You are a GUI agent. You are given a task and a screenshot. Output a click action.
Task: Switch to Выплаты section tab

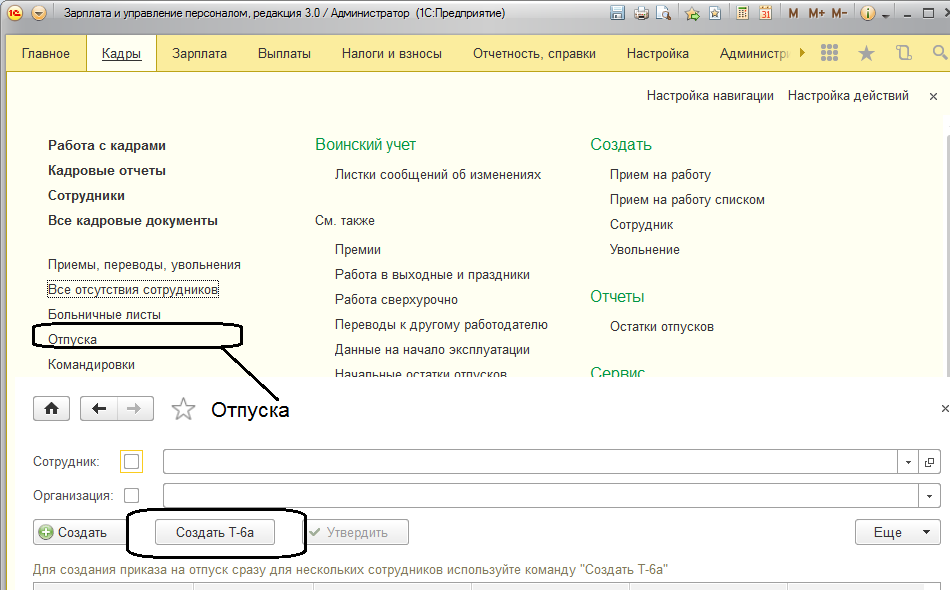(x=284, y=53)
